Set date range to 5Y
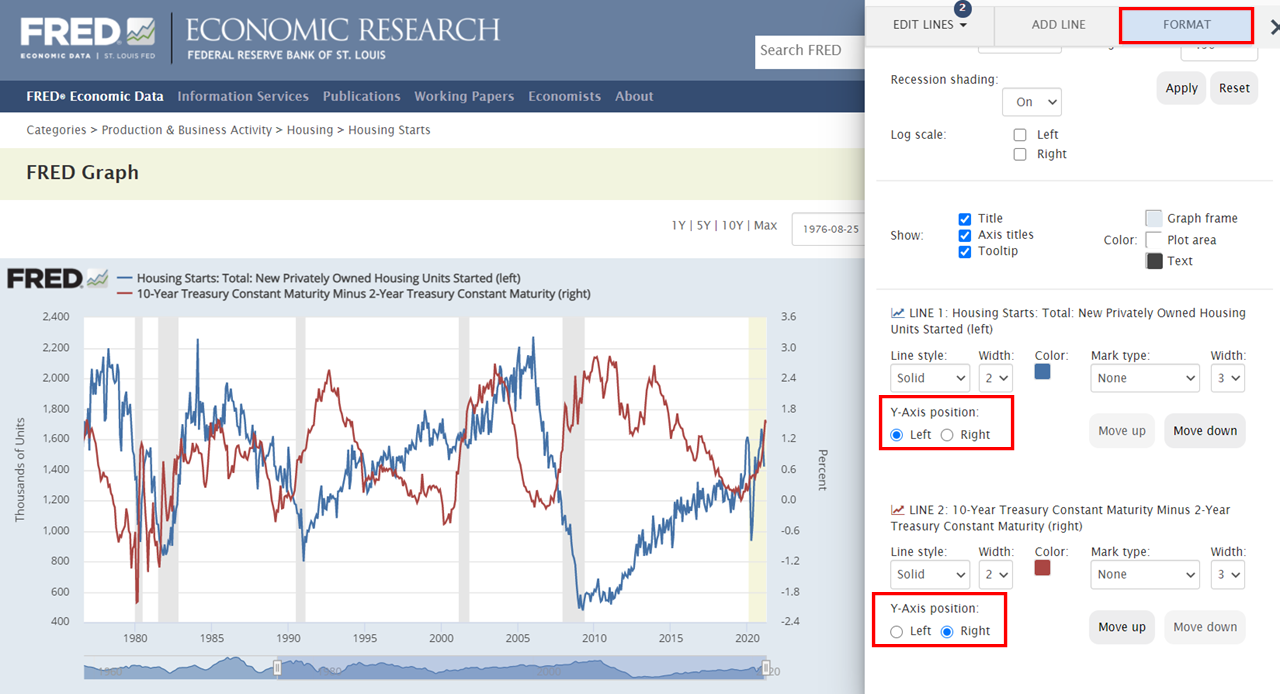This screenshot has height=694, width=1280. [x=703, y=226]
